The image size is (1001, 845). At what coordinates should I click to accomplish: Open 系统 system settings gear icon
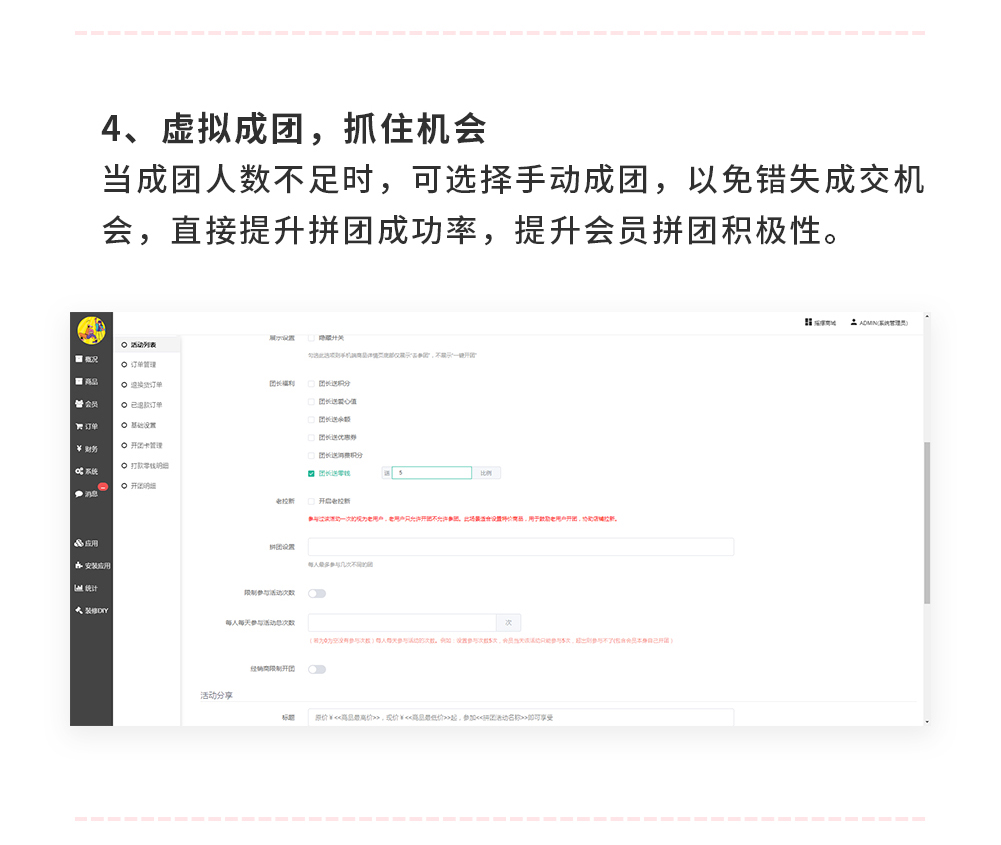click(x=79, y=471)
